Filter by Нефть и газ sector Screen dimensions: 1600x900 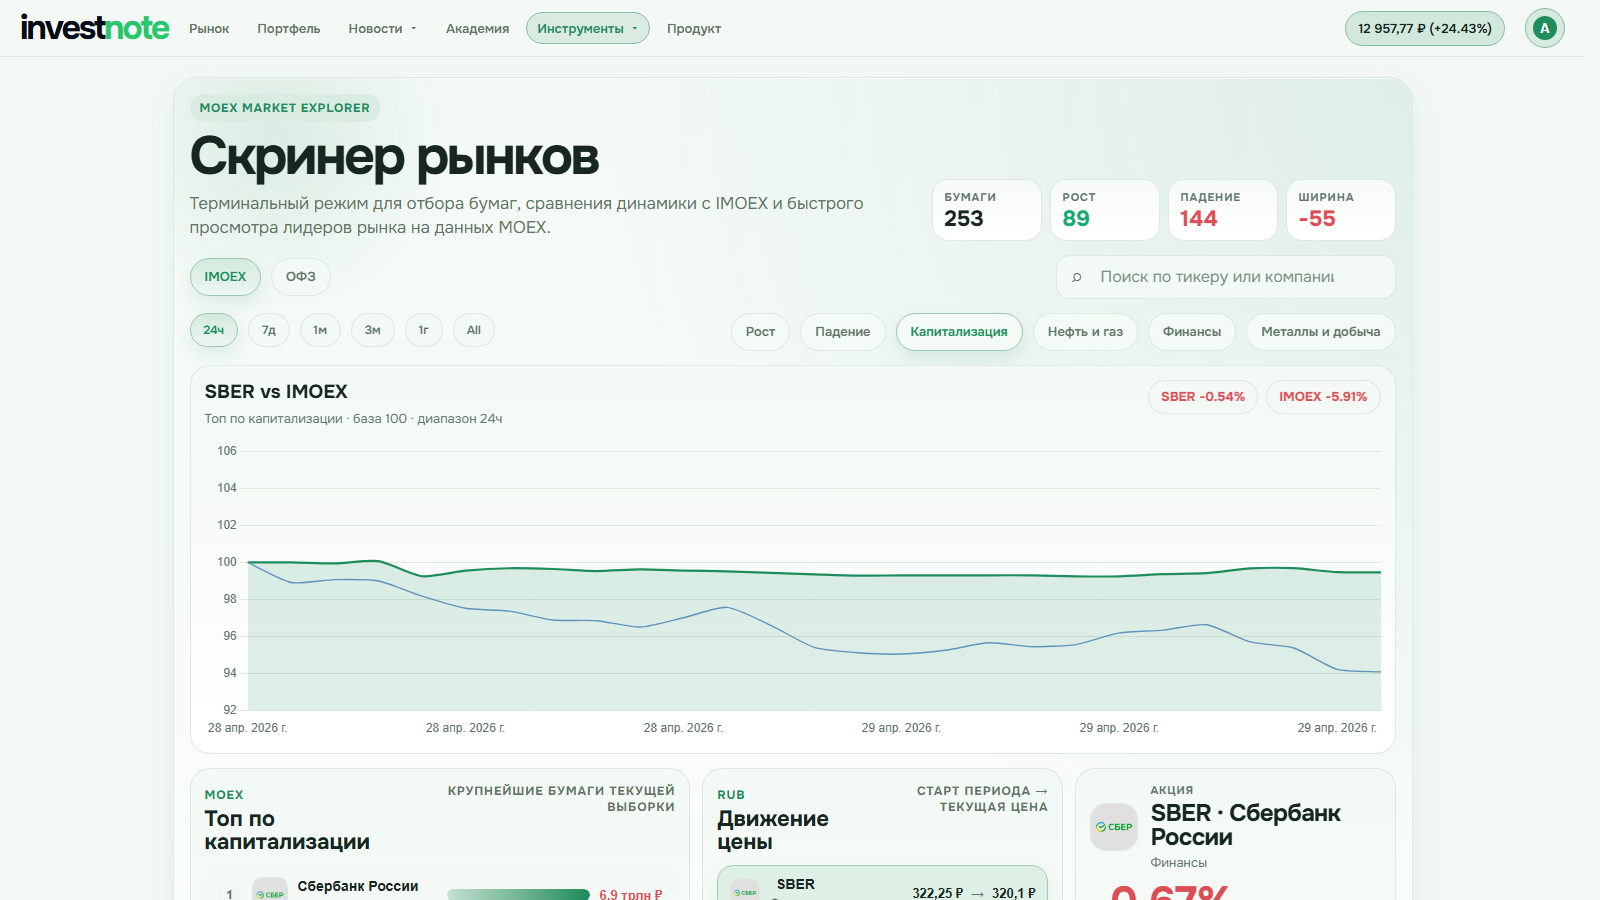coord(1085,332)
